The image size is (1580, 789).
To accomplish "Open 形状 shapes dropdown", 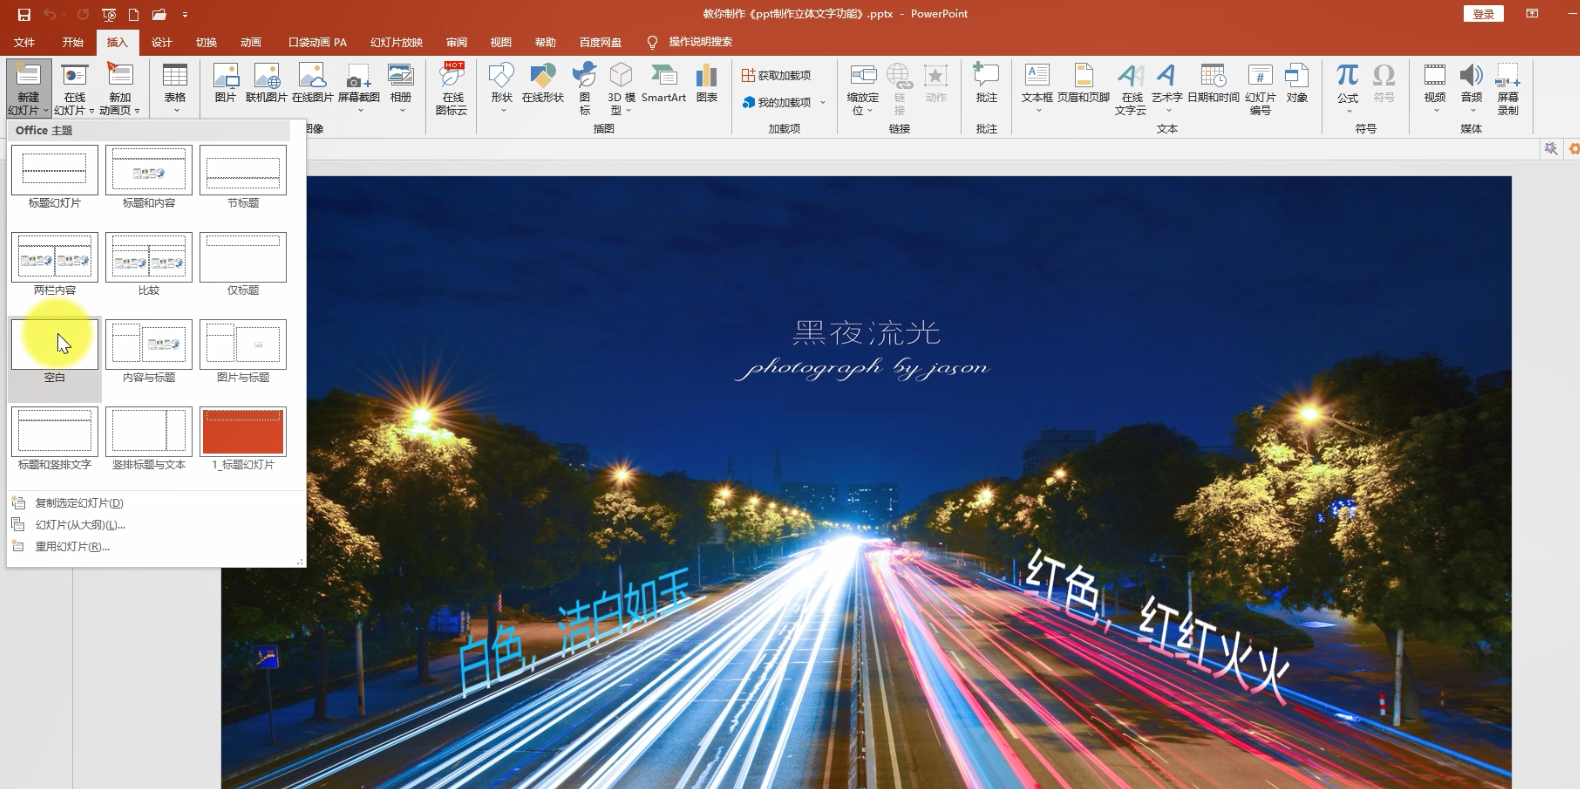I will click(502, 88).
